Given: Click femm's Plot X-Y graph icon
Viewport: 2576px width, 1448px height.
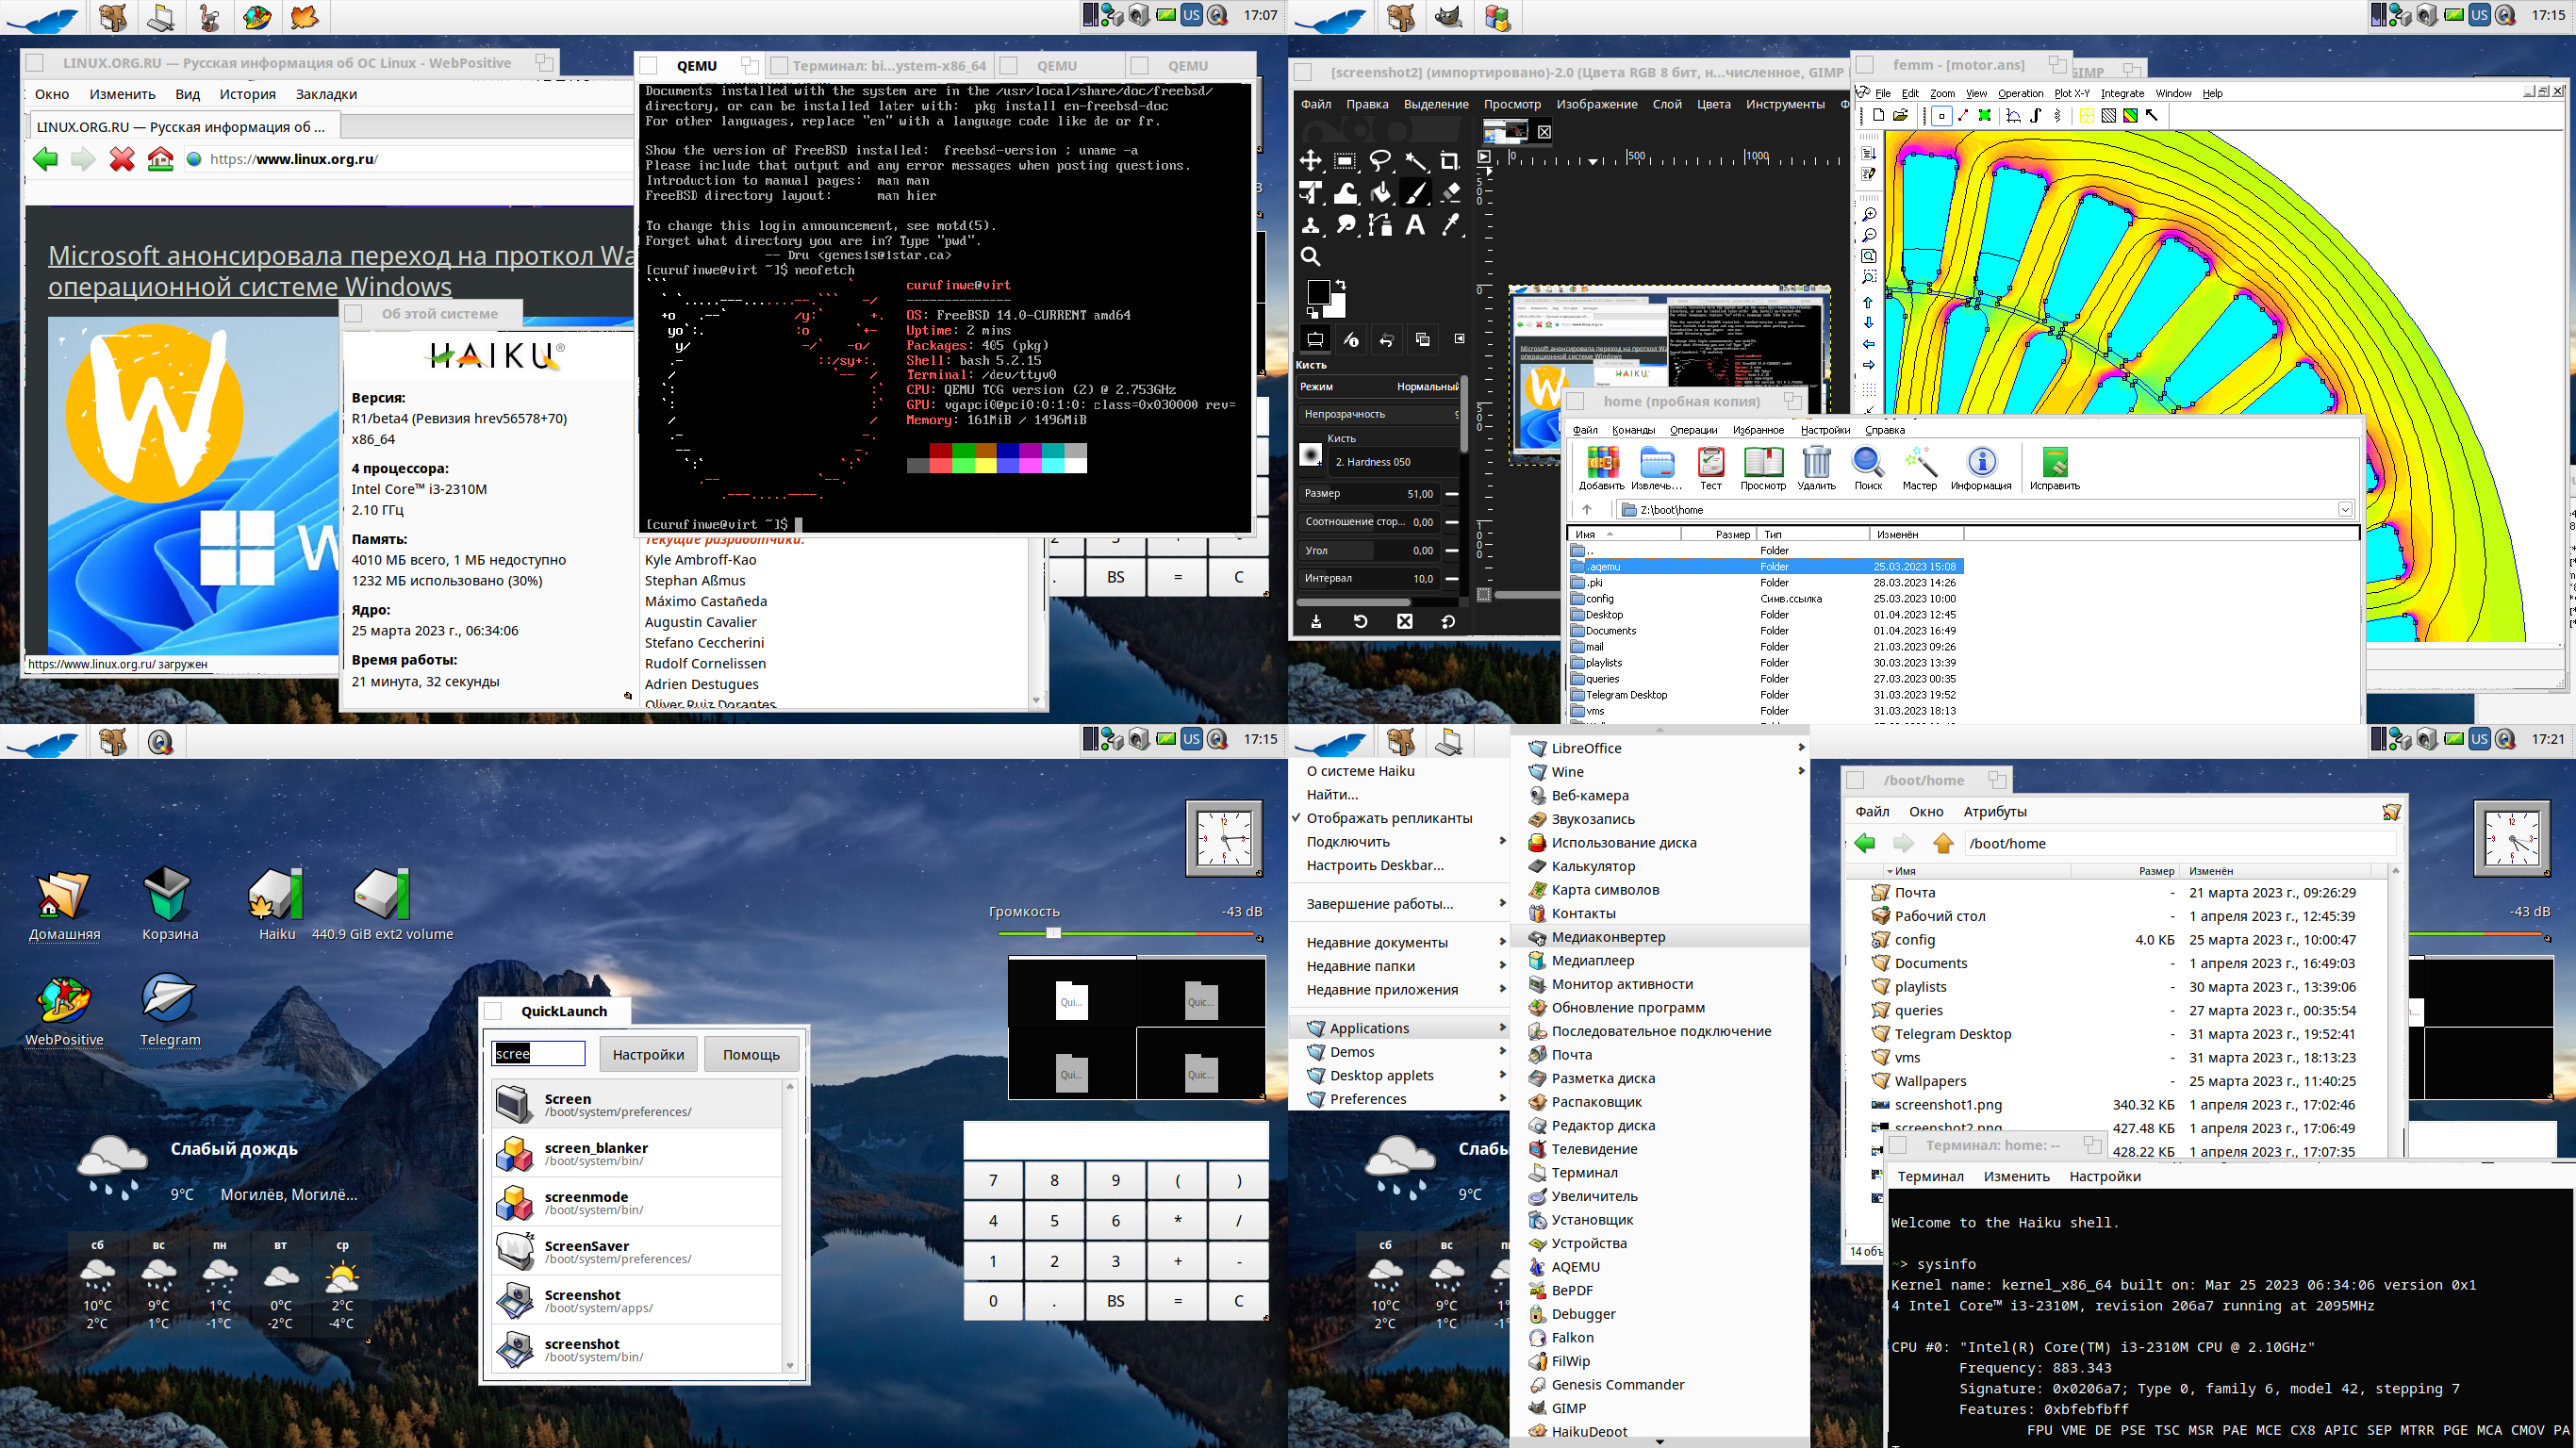Looking at the screenshot, I should (2013, 116).
